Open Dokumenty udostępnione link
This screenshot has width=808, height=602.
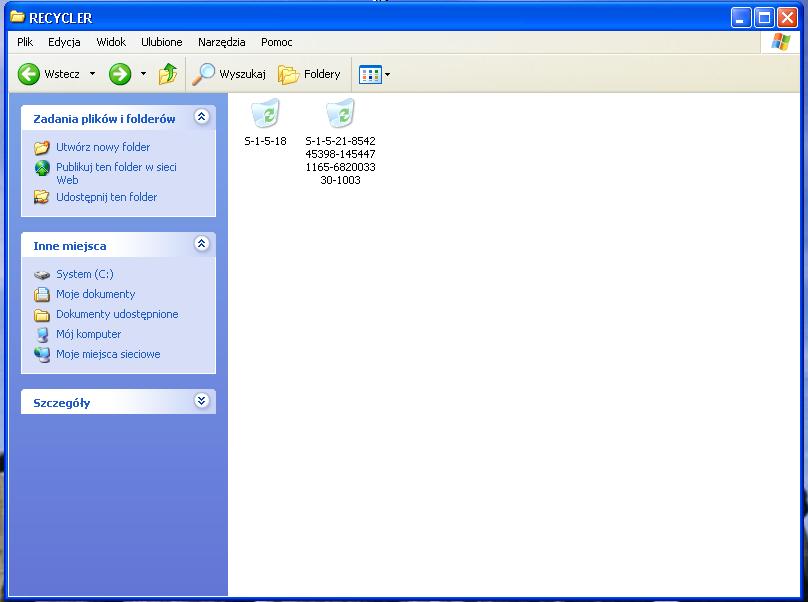click(x=117, y=314)
